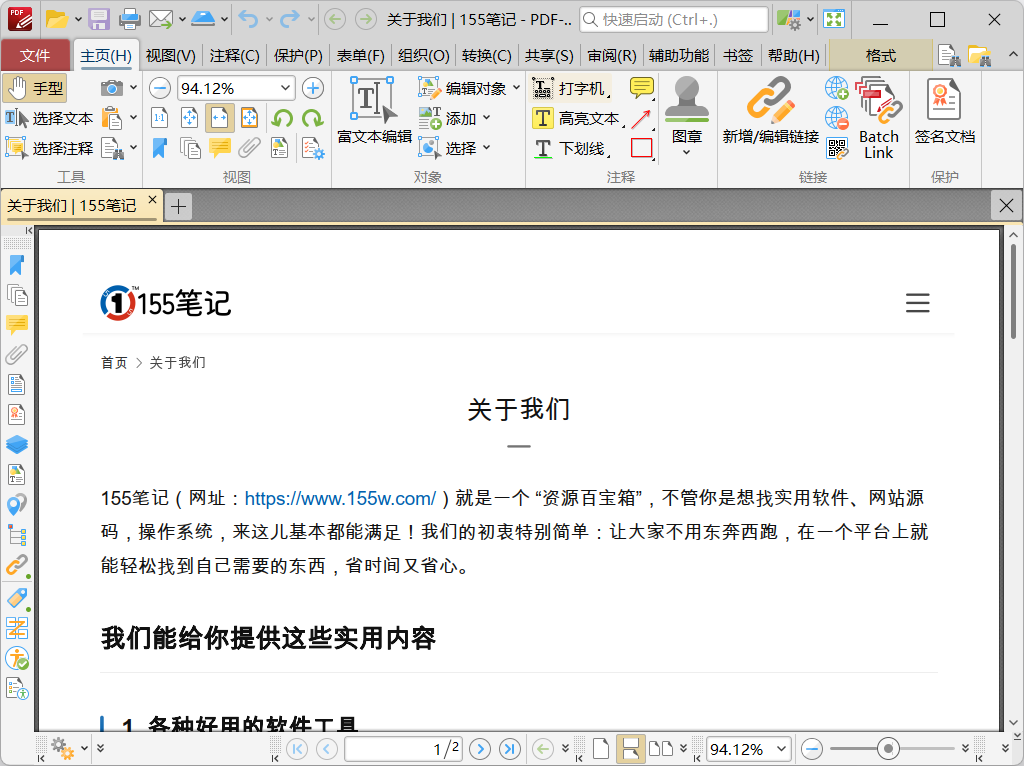Click the 首页 breadcrumb link
Image resolution: width=1024 pixels, height=766 pixels.
114,362
